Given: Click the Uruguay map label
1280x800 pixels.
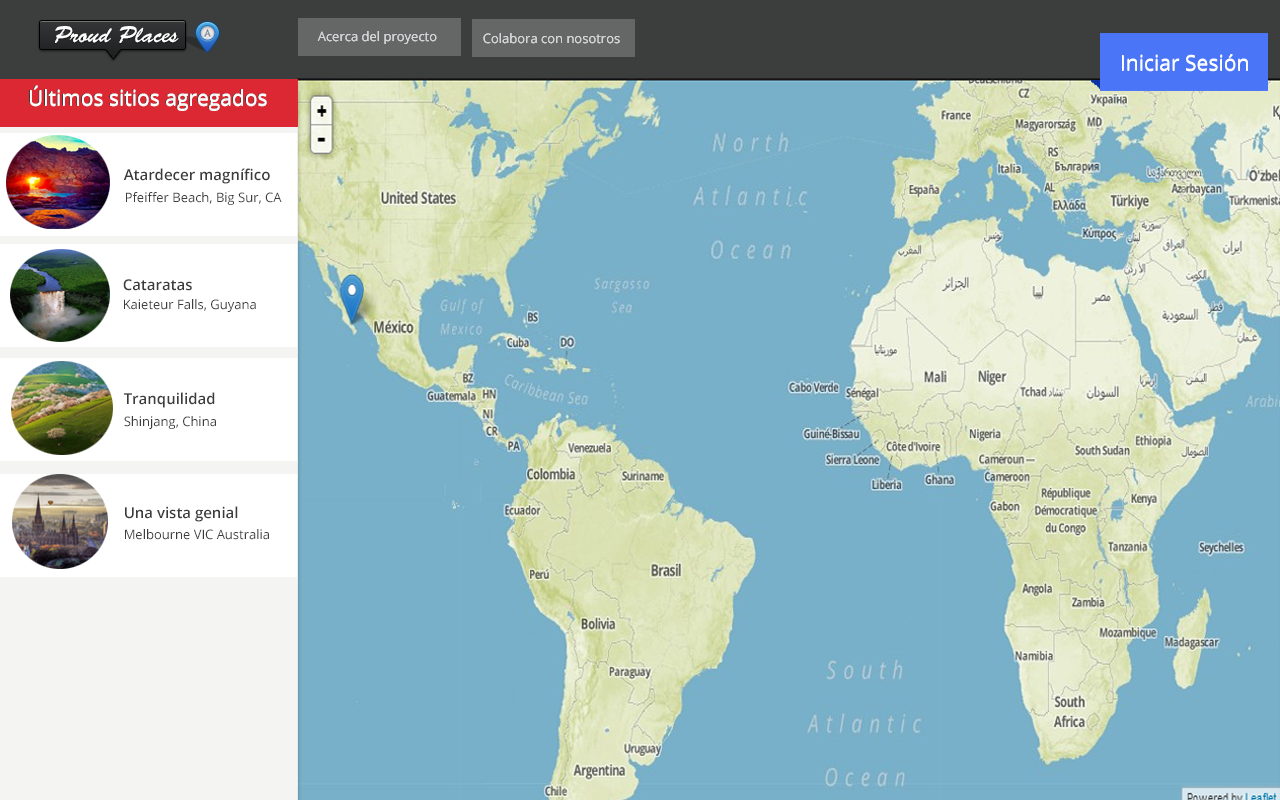Looking at the screenshot, I should tap(642, 749).
